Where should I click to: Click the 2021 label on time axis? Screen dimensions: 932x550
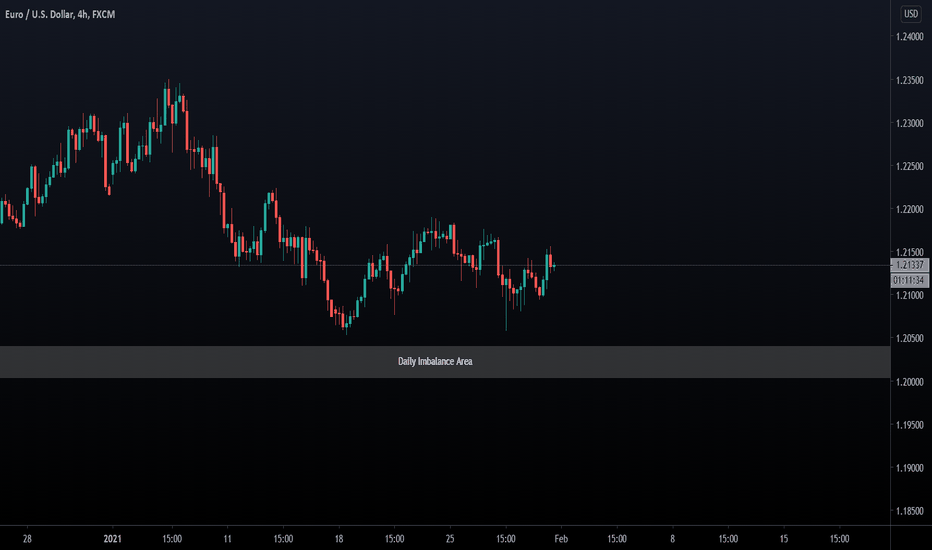pyautogui.click(x=112, y=539)
